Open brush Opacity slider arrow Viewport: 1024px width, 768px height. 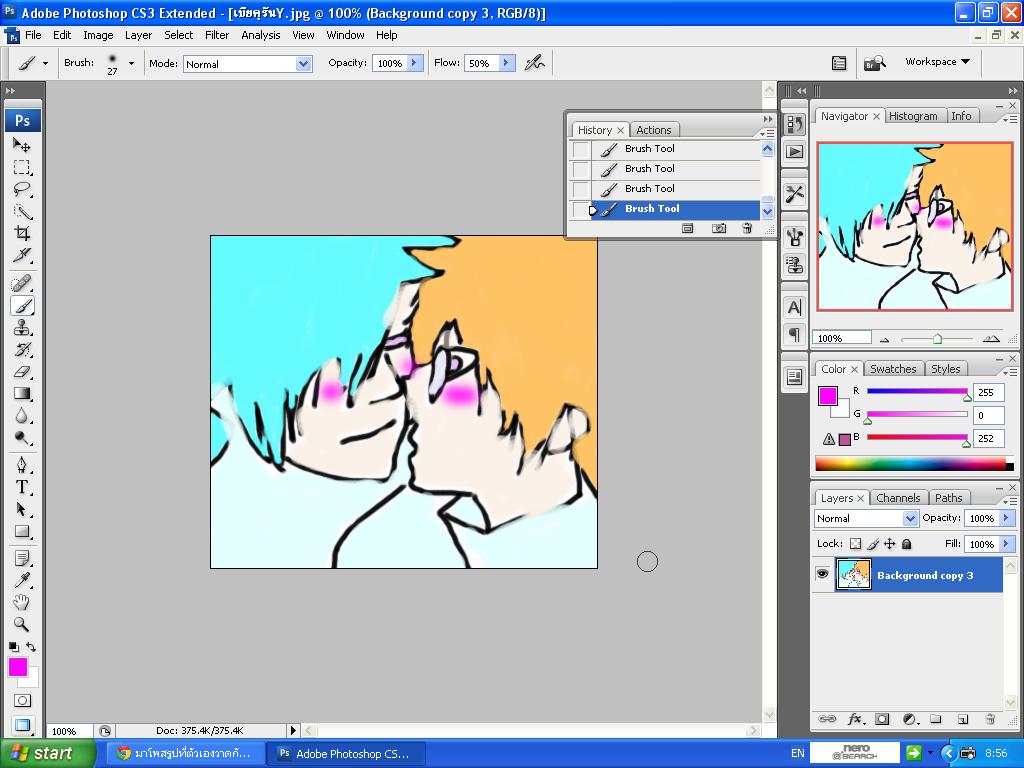click(414, 63)
